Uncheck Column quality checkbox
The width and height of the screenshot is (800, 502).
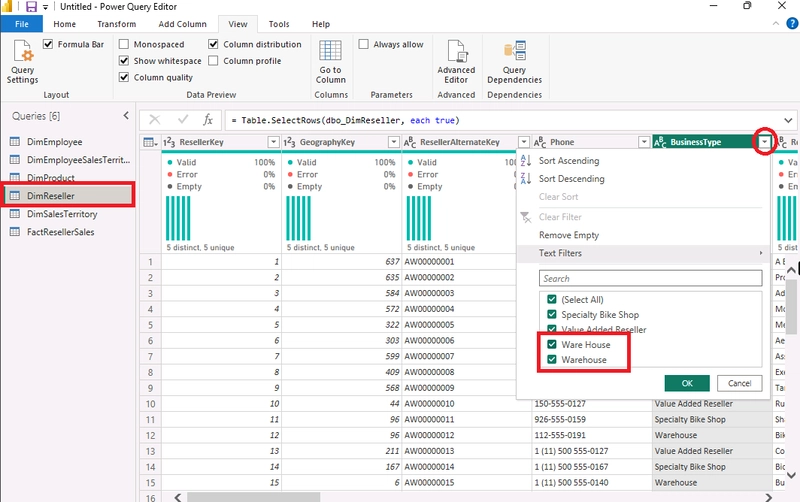(x=123, y=77)
